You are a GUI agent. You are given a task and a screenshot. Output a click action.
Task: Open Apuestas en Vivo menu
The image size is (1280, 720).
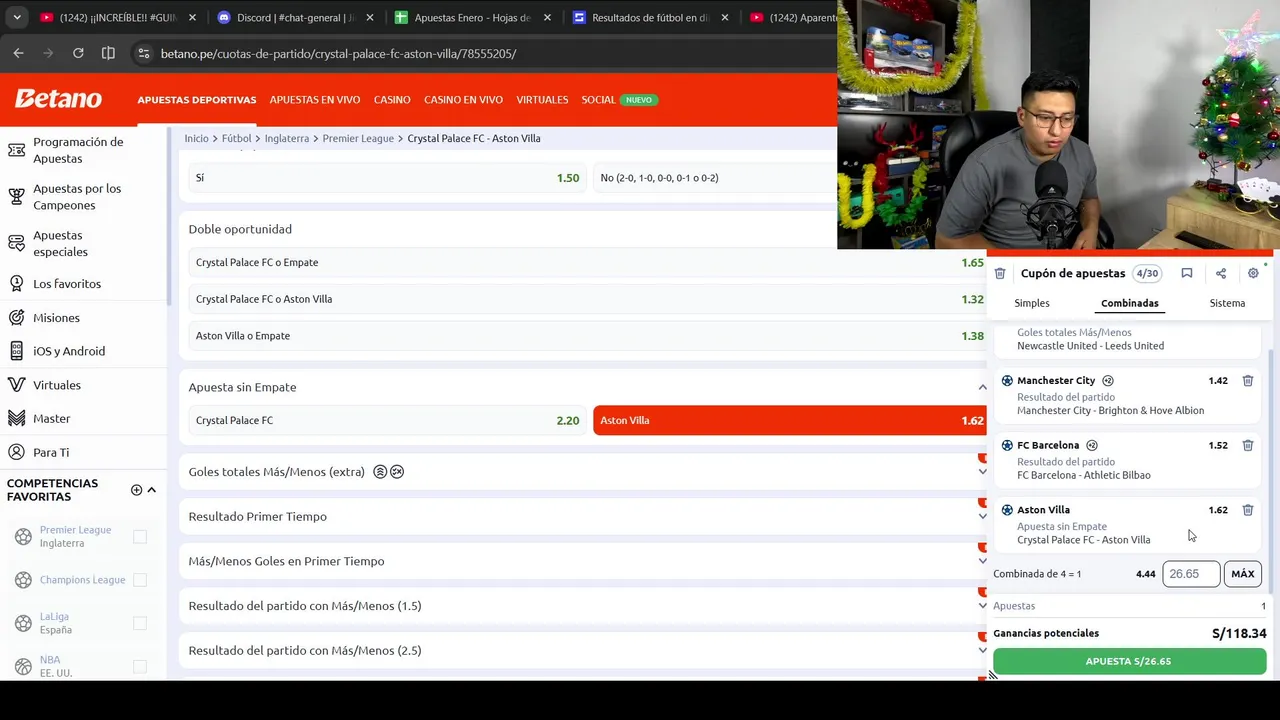(x=315, y=100)
